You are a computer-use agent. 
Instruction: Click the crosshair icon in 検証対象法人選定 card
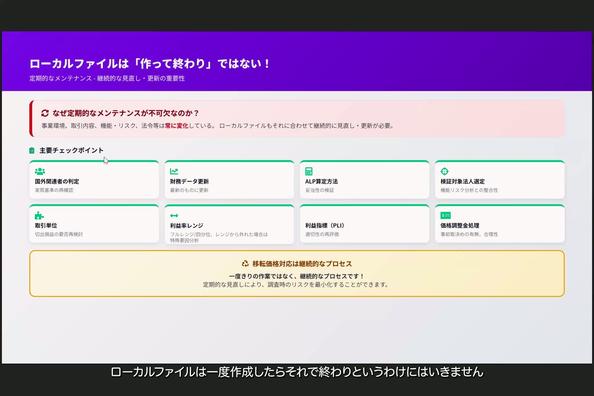click(x=444, y=171)
